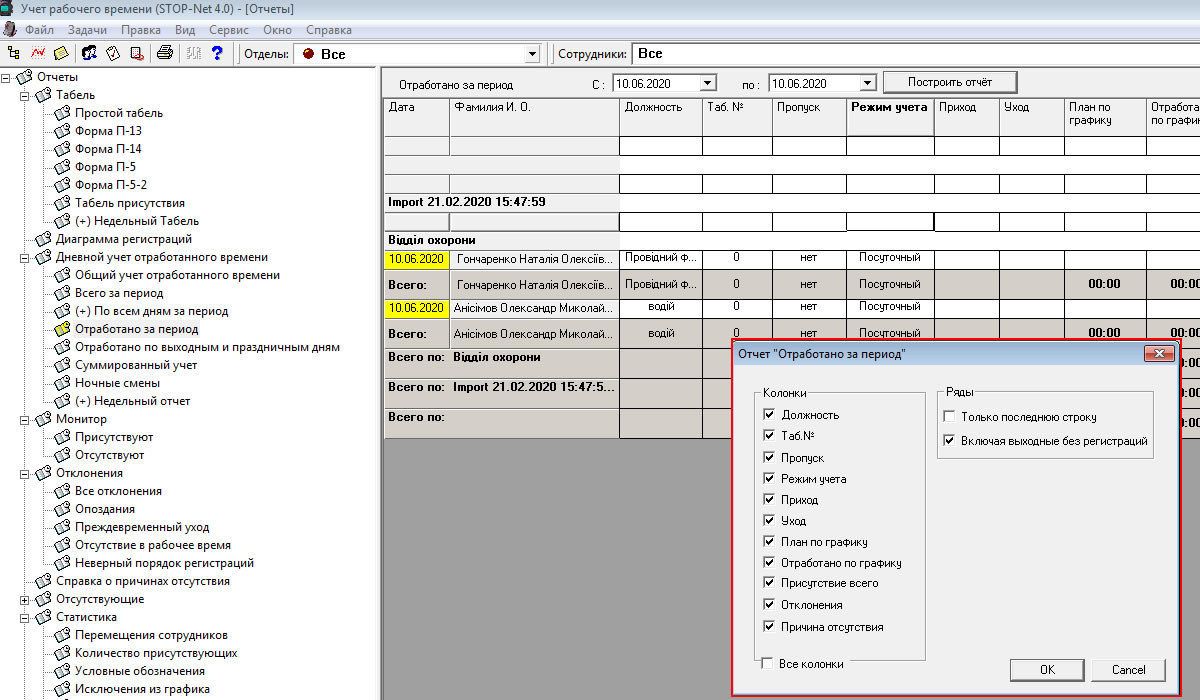Open the Справка menu
This screenshot has width=1200, height=700.
coord(329,30)
